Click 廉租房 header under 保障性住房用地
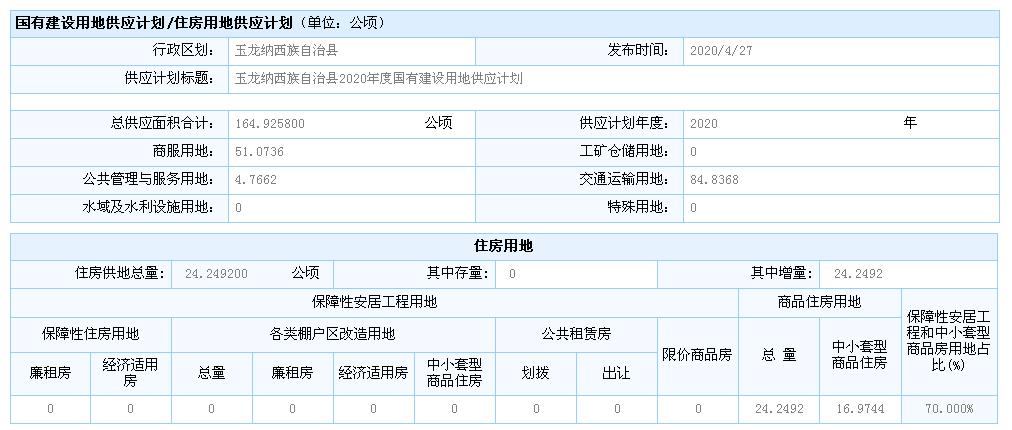1012x430 pixels. [50, 373]
